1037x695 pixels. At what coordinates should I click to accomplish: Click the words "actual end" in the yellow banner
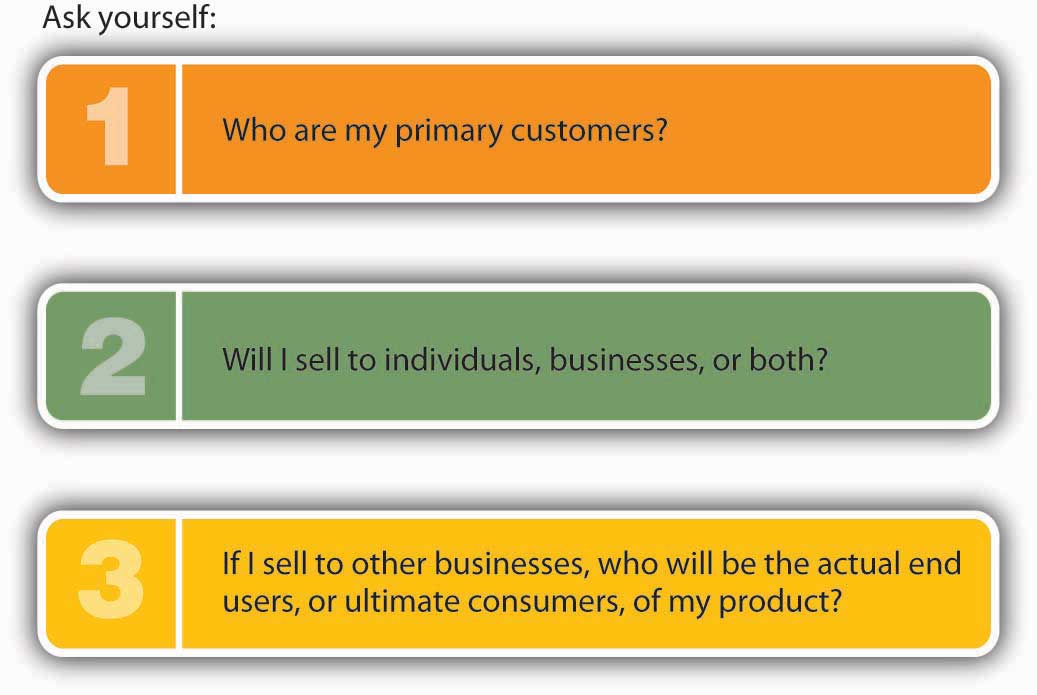[889, 563]
